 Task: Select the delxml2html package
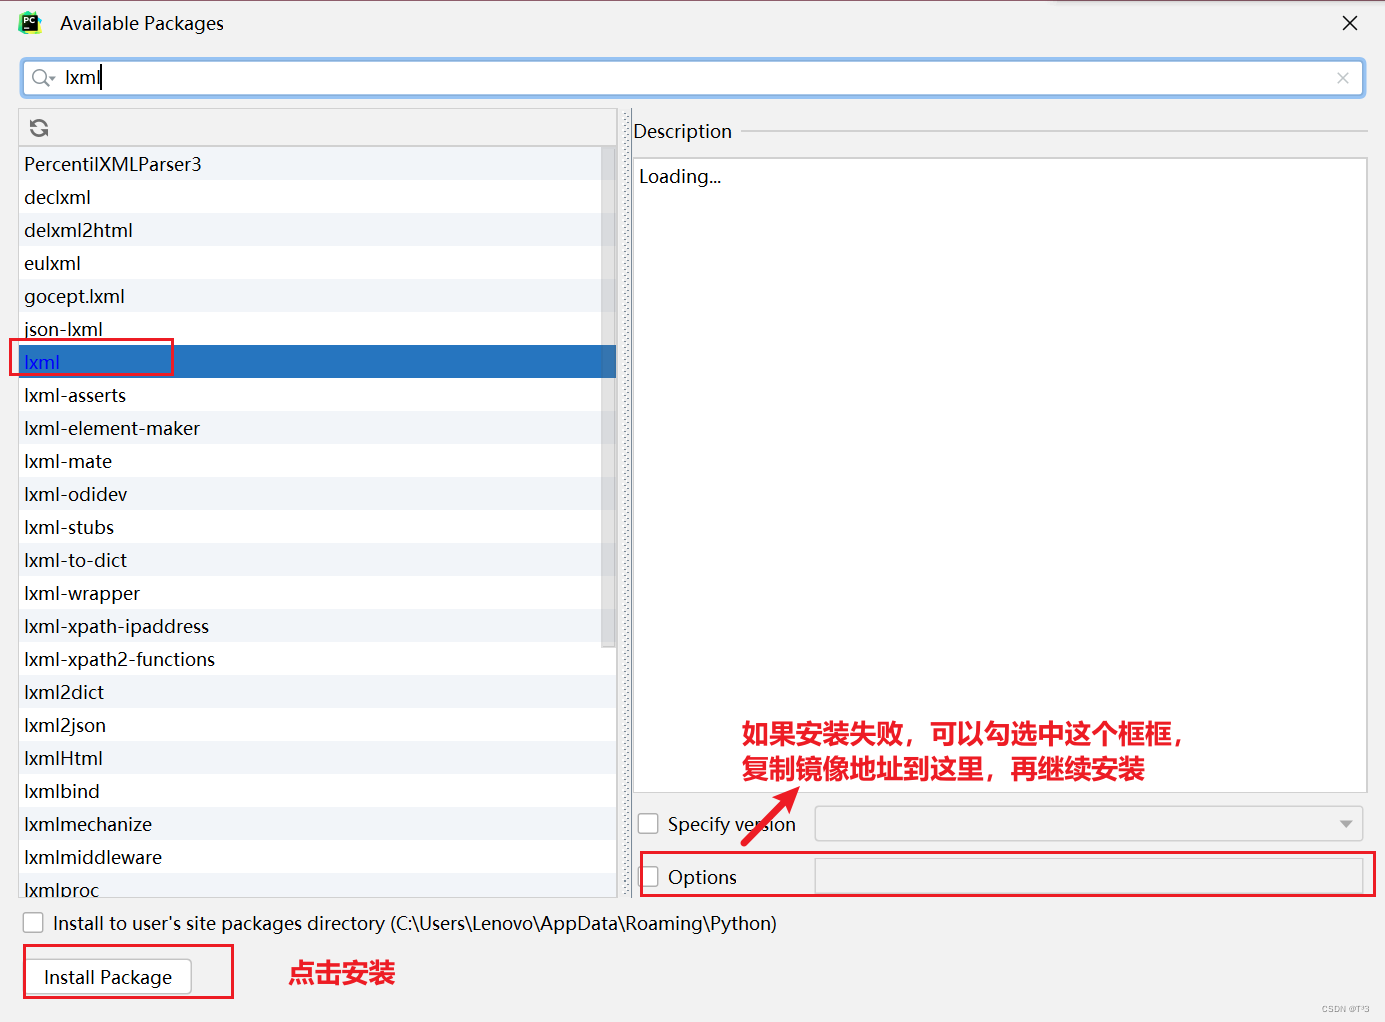310,230
